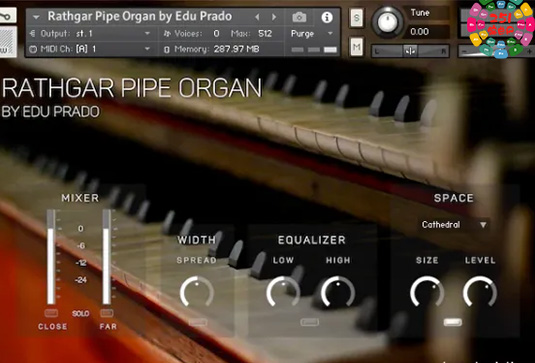The height and width of the screenshot is (363, 535).
Task: Click the memory icon
Action: pos(167,49)
